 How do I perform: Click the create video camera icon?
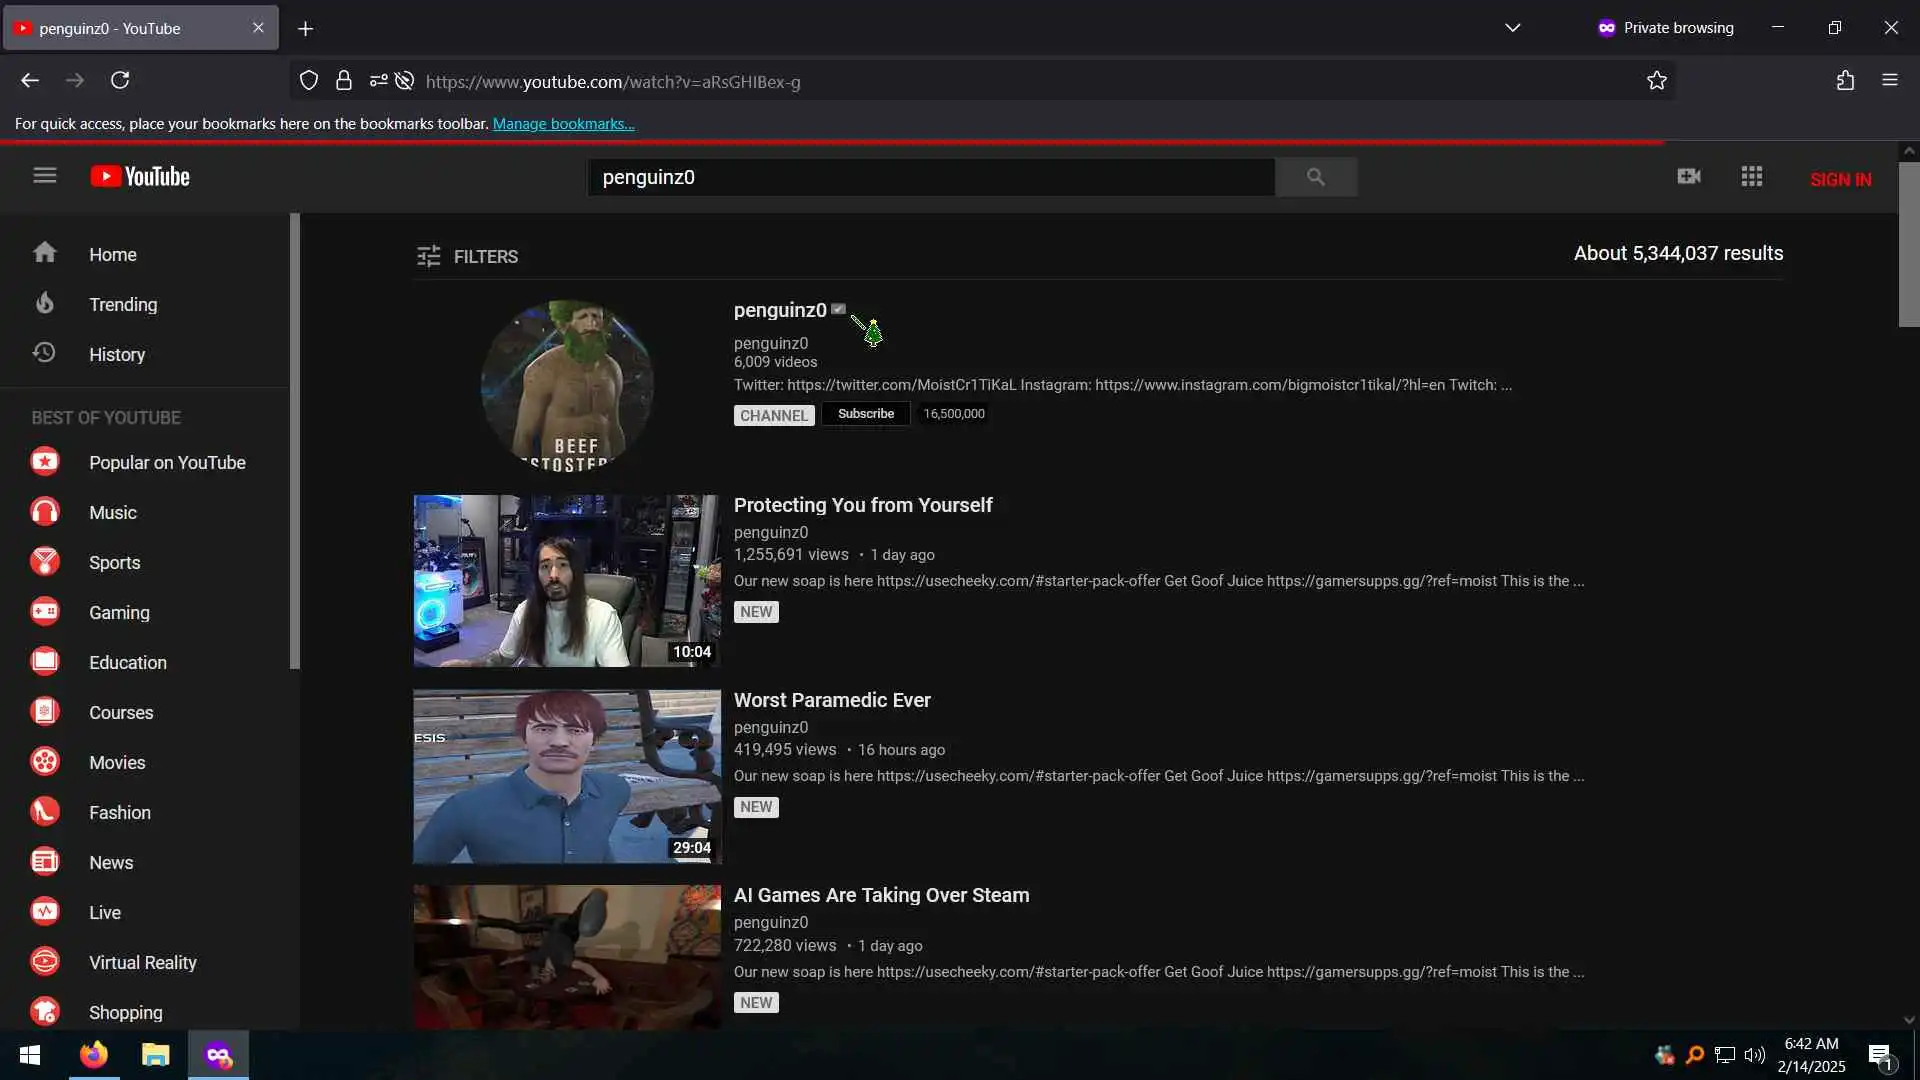[x=1688, y=177]
